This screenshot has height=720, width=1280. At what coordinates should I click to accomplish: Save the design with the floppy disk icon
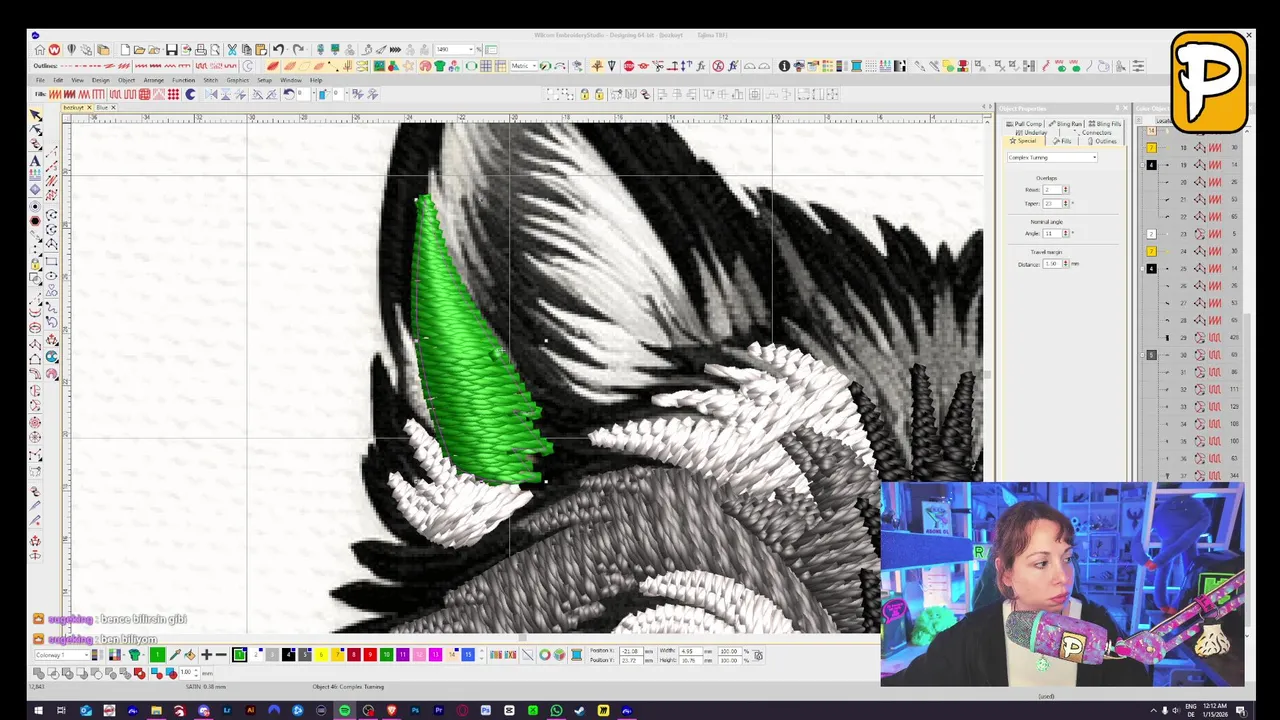click(x=171, y=50)
